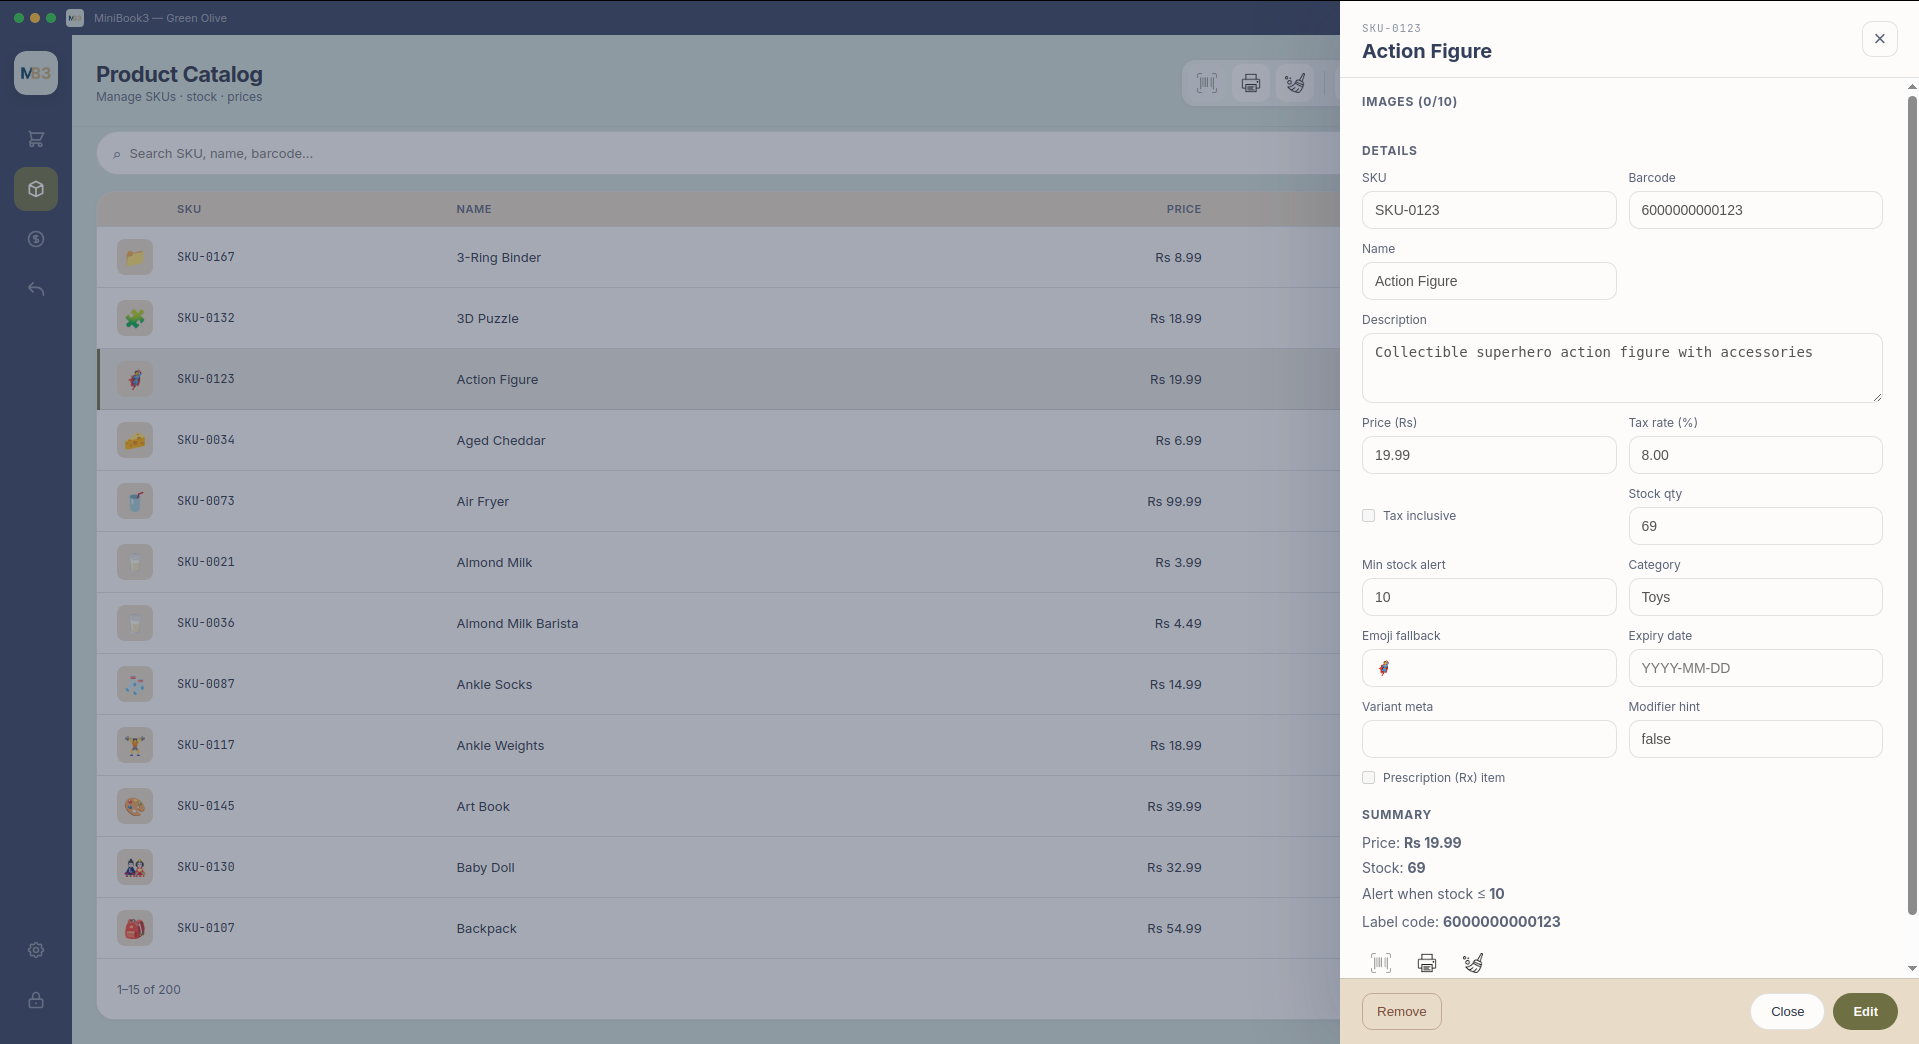Click the Remove button

click(1402, 1012)
